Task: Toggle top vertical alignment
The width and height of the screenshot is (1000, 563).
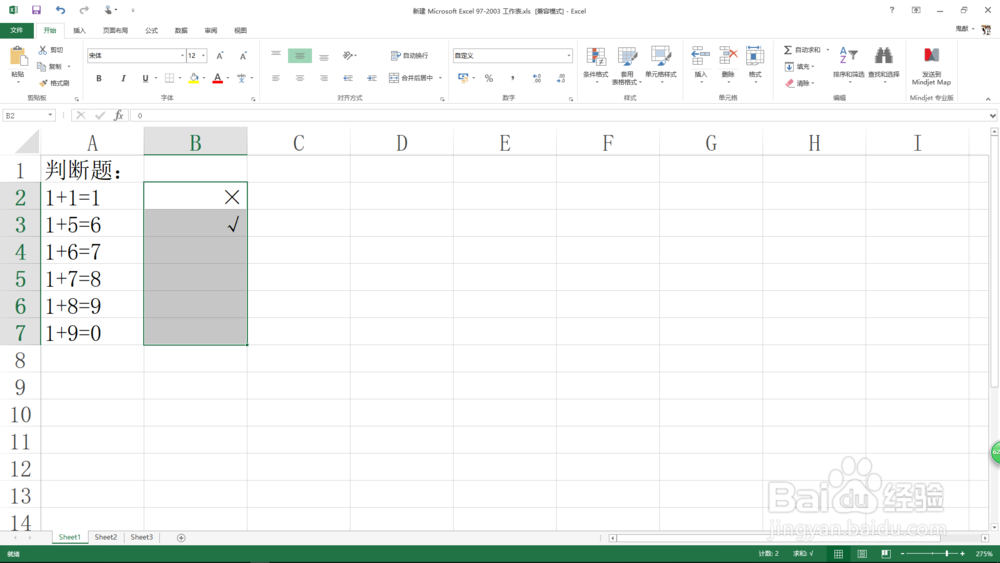Action: (276, 55)
